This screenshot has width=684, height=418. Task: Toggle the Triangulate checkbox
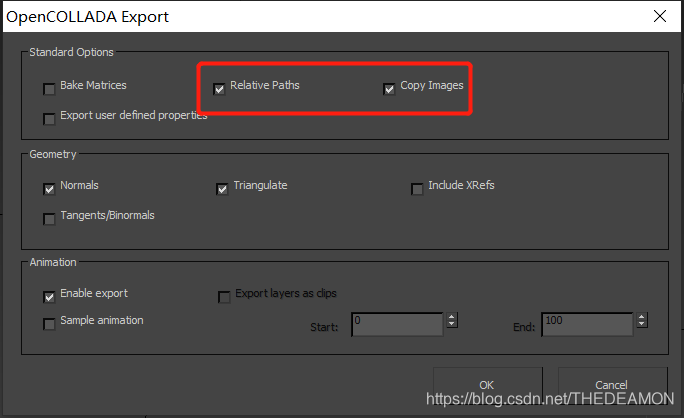click(x=222, y=189)
